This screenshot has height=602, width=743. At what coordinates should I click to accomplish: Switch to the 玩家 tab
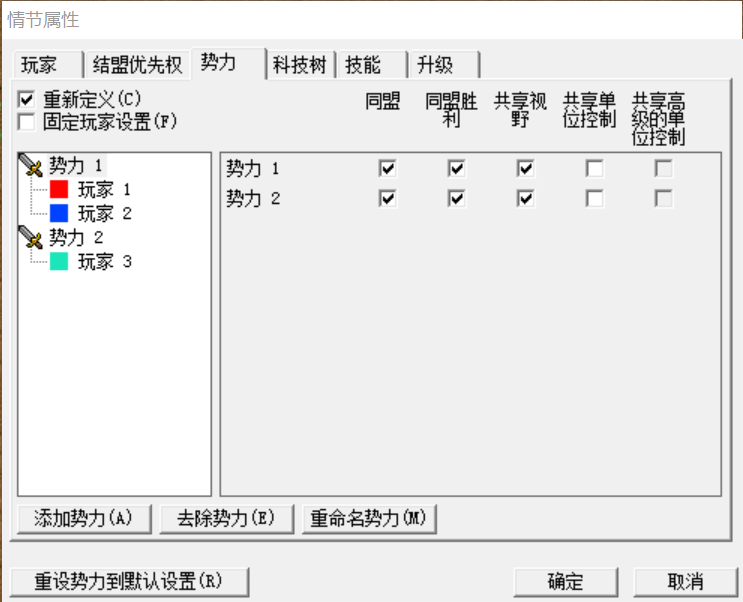click(46, 65)
